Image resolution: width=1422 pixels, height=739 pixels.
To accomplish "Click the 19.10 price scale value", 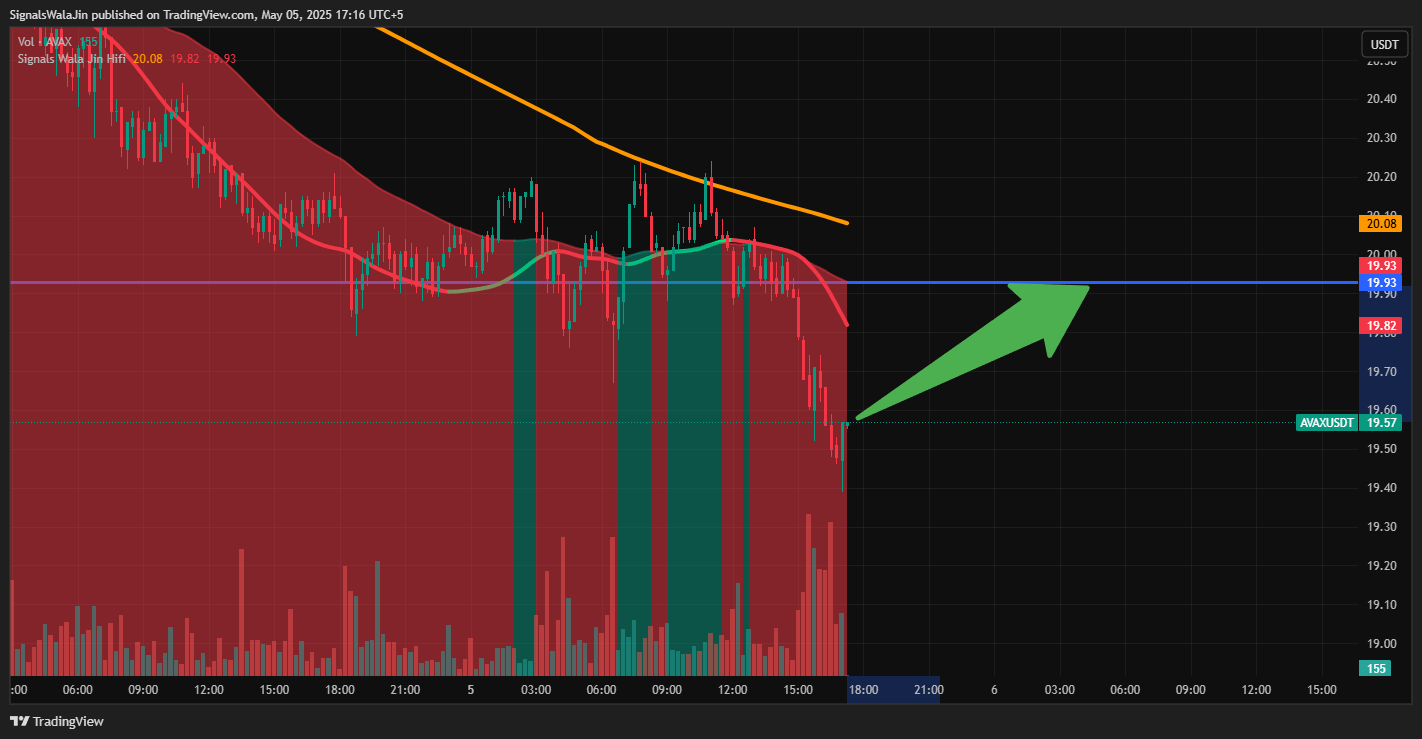I will point(1381,605).
